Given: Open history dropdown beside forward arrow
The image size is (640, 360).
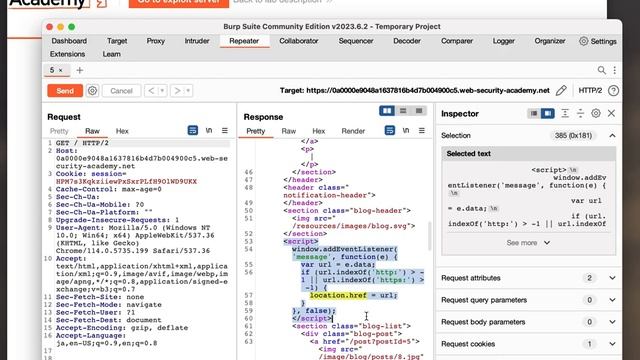Looking at the screenshot, I should [188, 91].
